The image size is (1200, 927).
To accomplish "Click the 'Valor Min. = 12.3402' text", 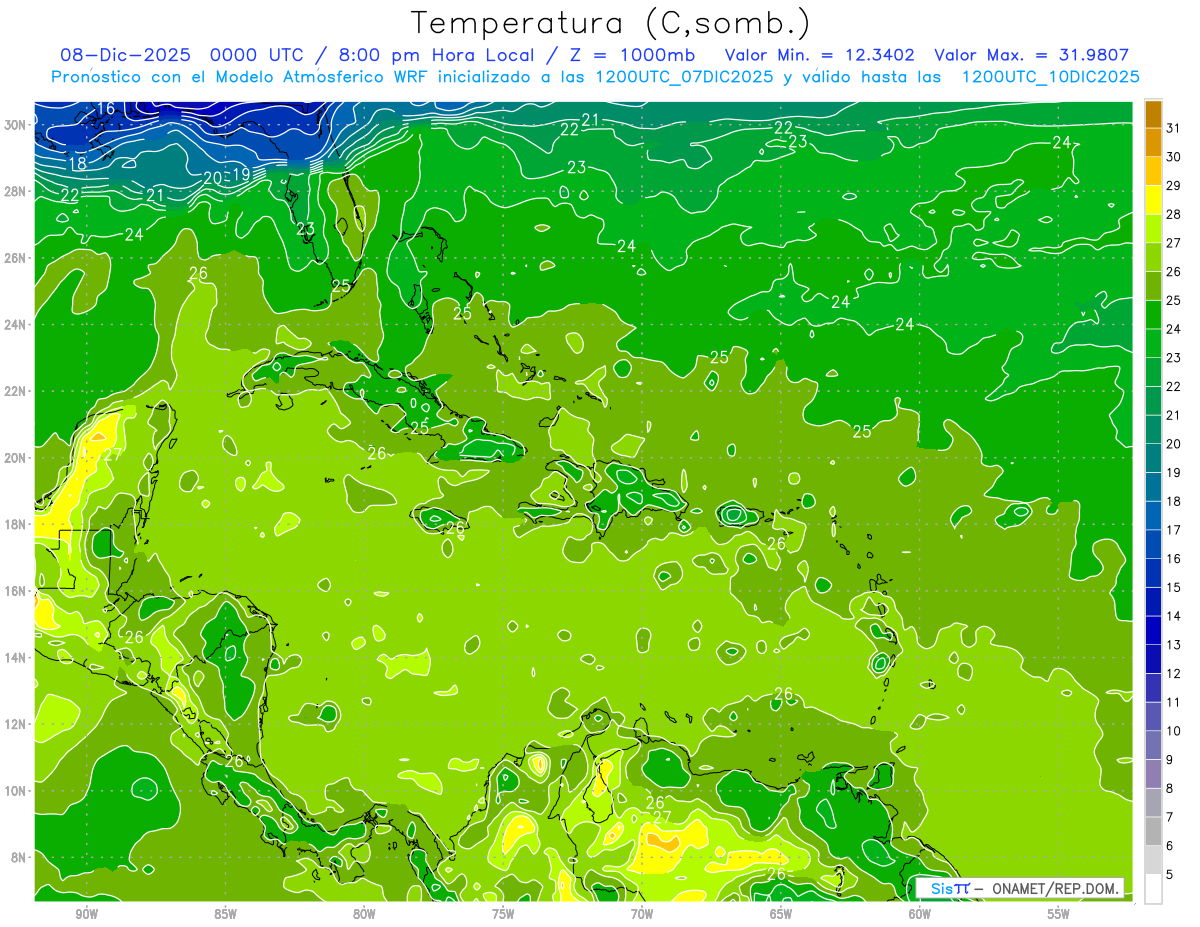I will [x=821, y=55].
